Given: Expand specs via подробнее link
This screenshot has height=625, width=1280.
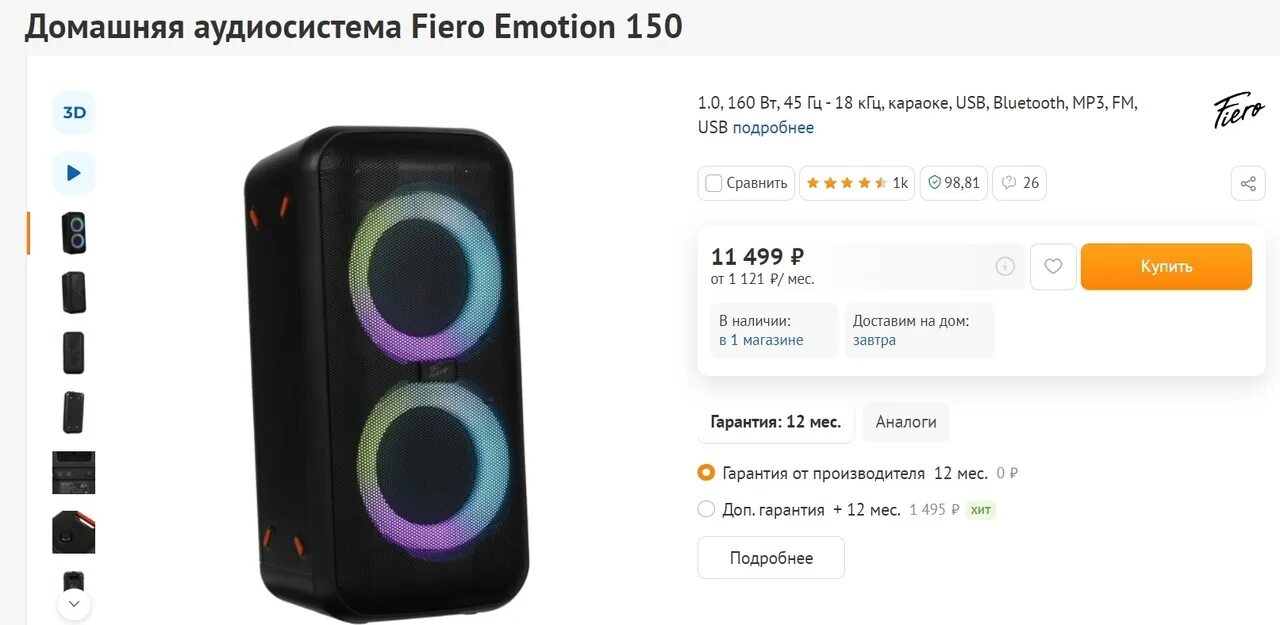Looking at the screenshot, I should click(773, 128).
